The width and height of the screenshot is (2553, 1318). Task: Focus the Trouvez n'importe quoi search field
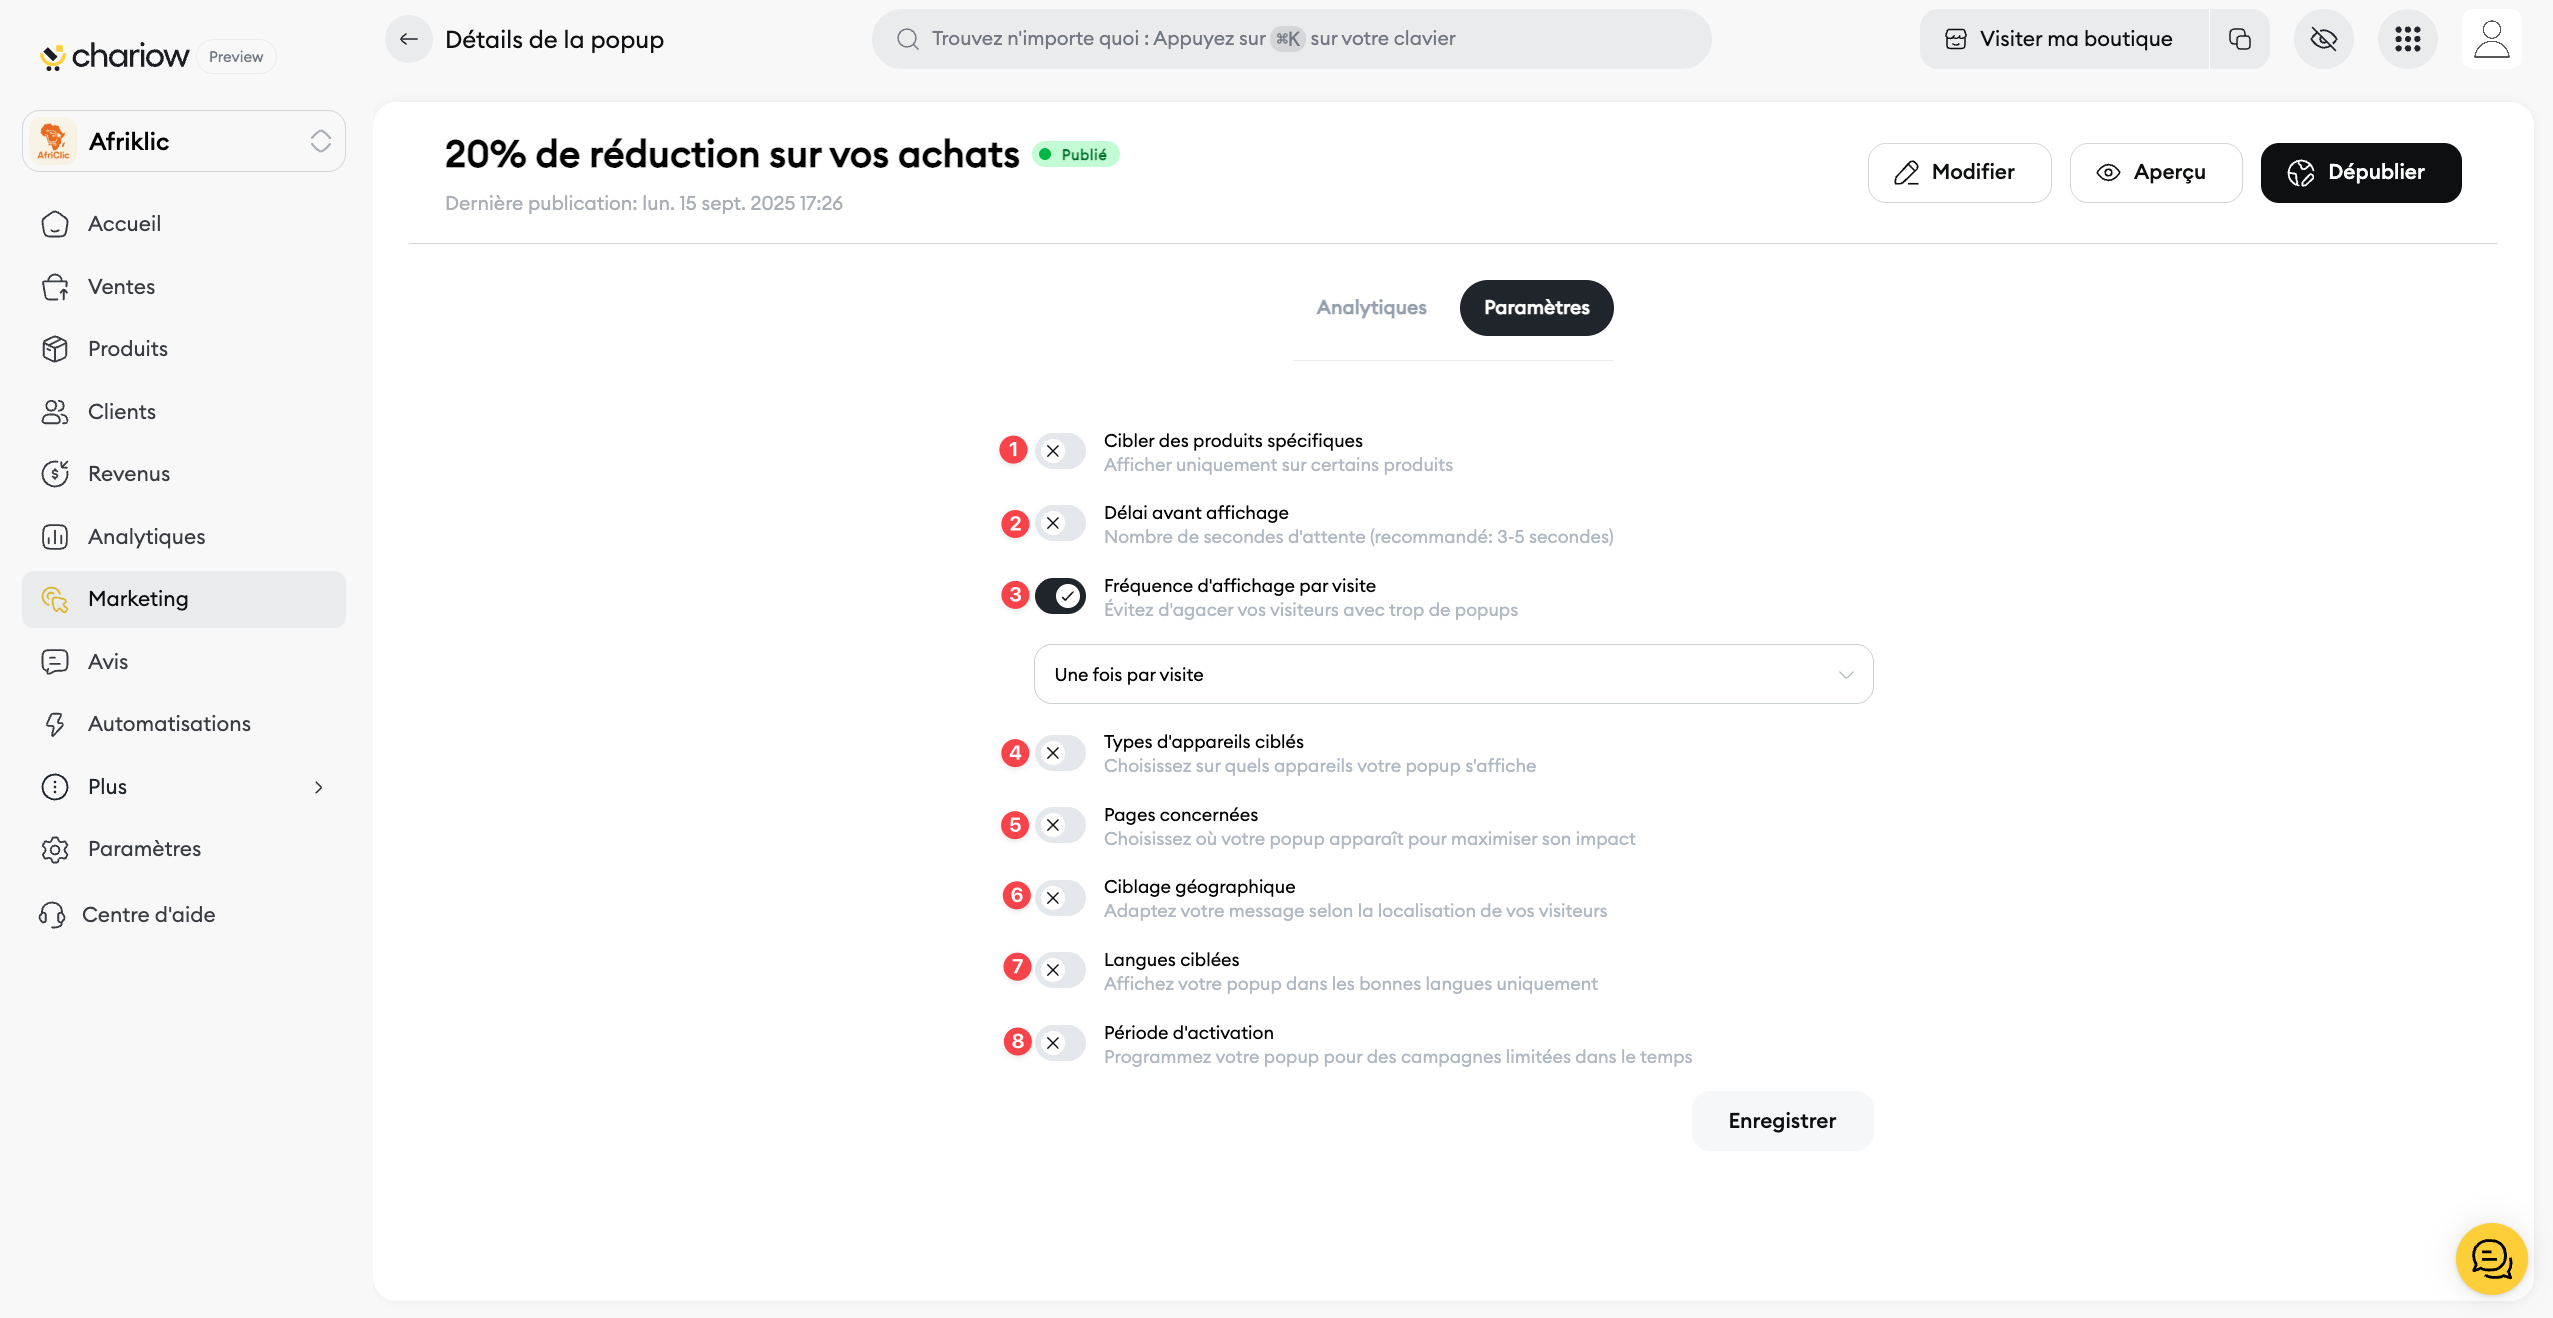click(x=1290, y=39)
